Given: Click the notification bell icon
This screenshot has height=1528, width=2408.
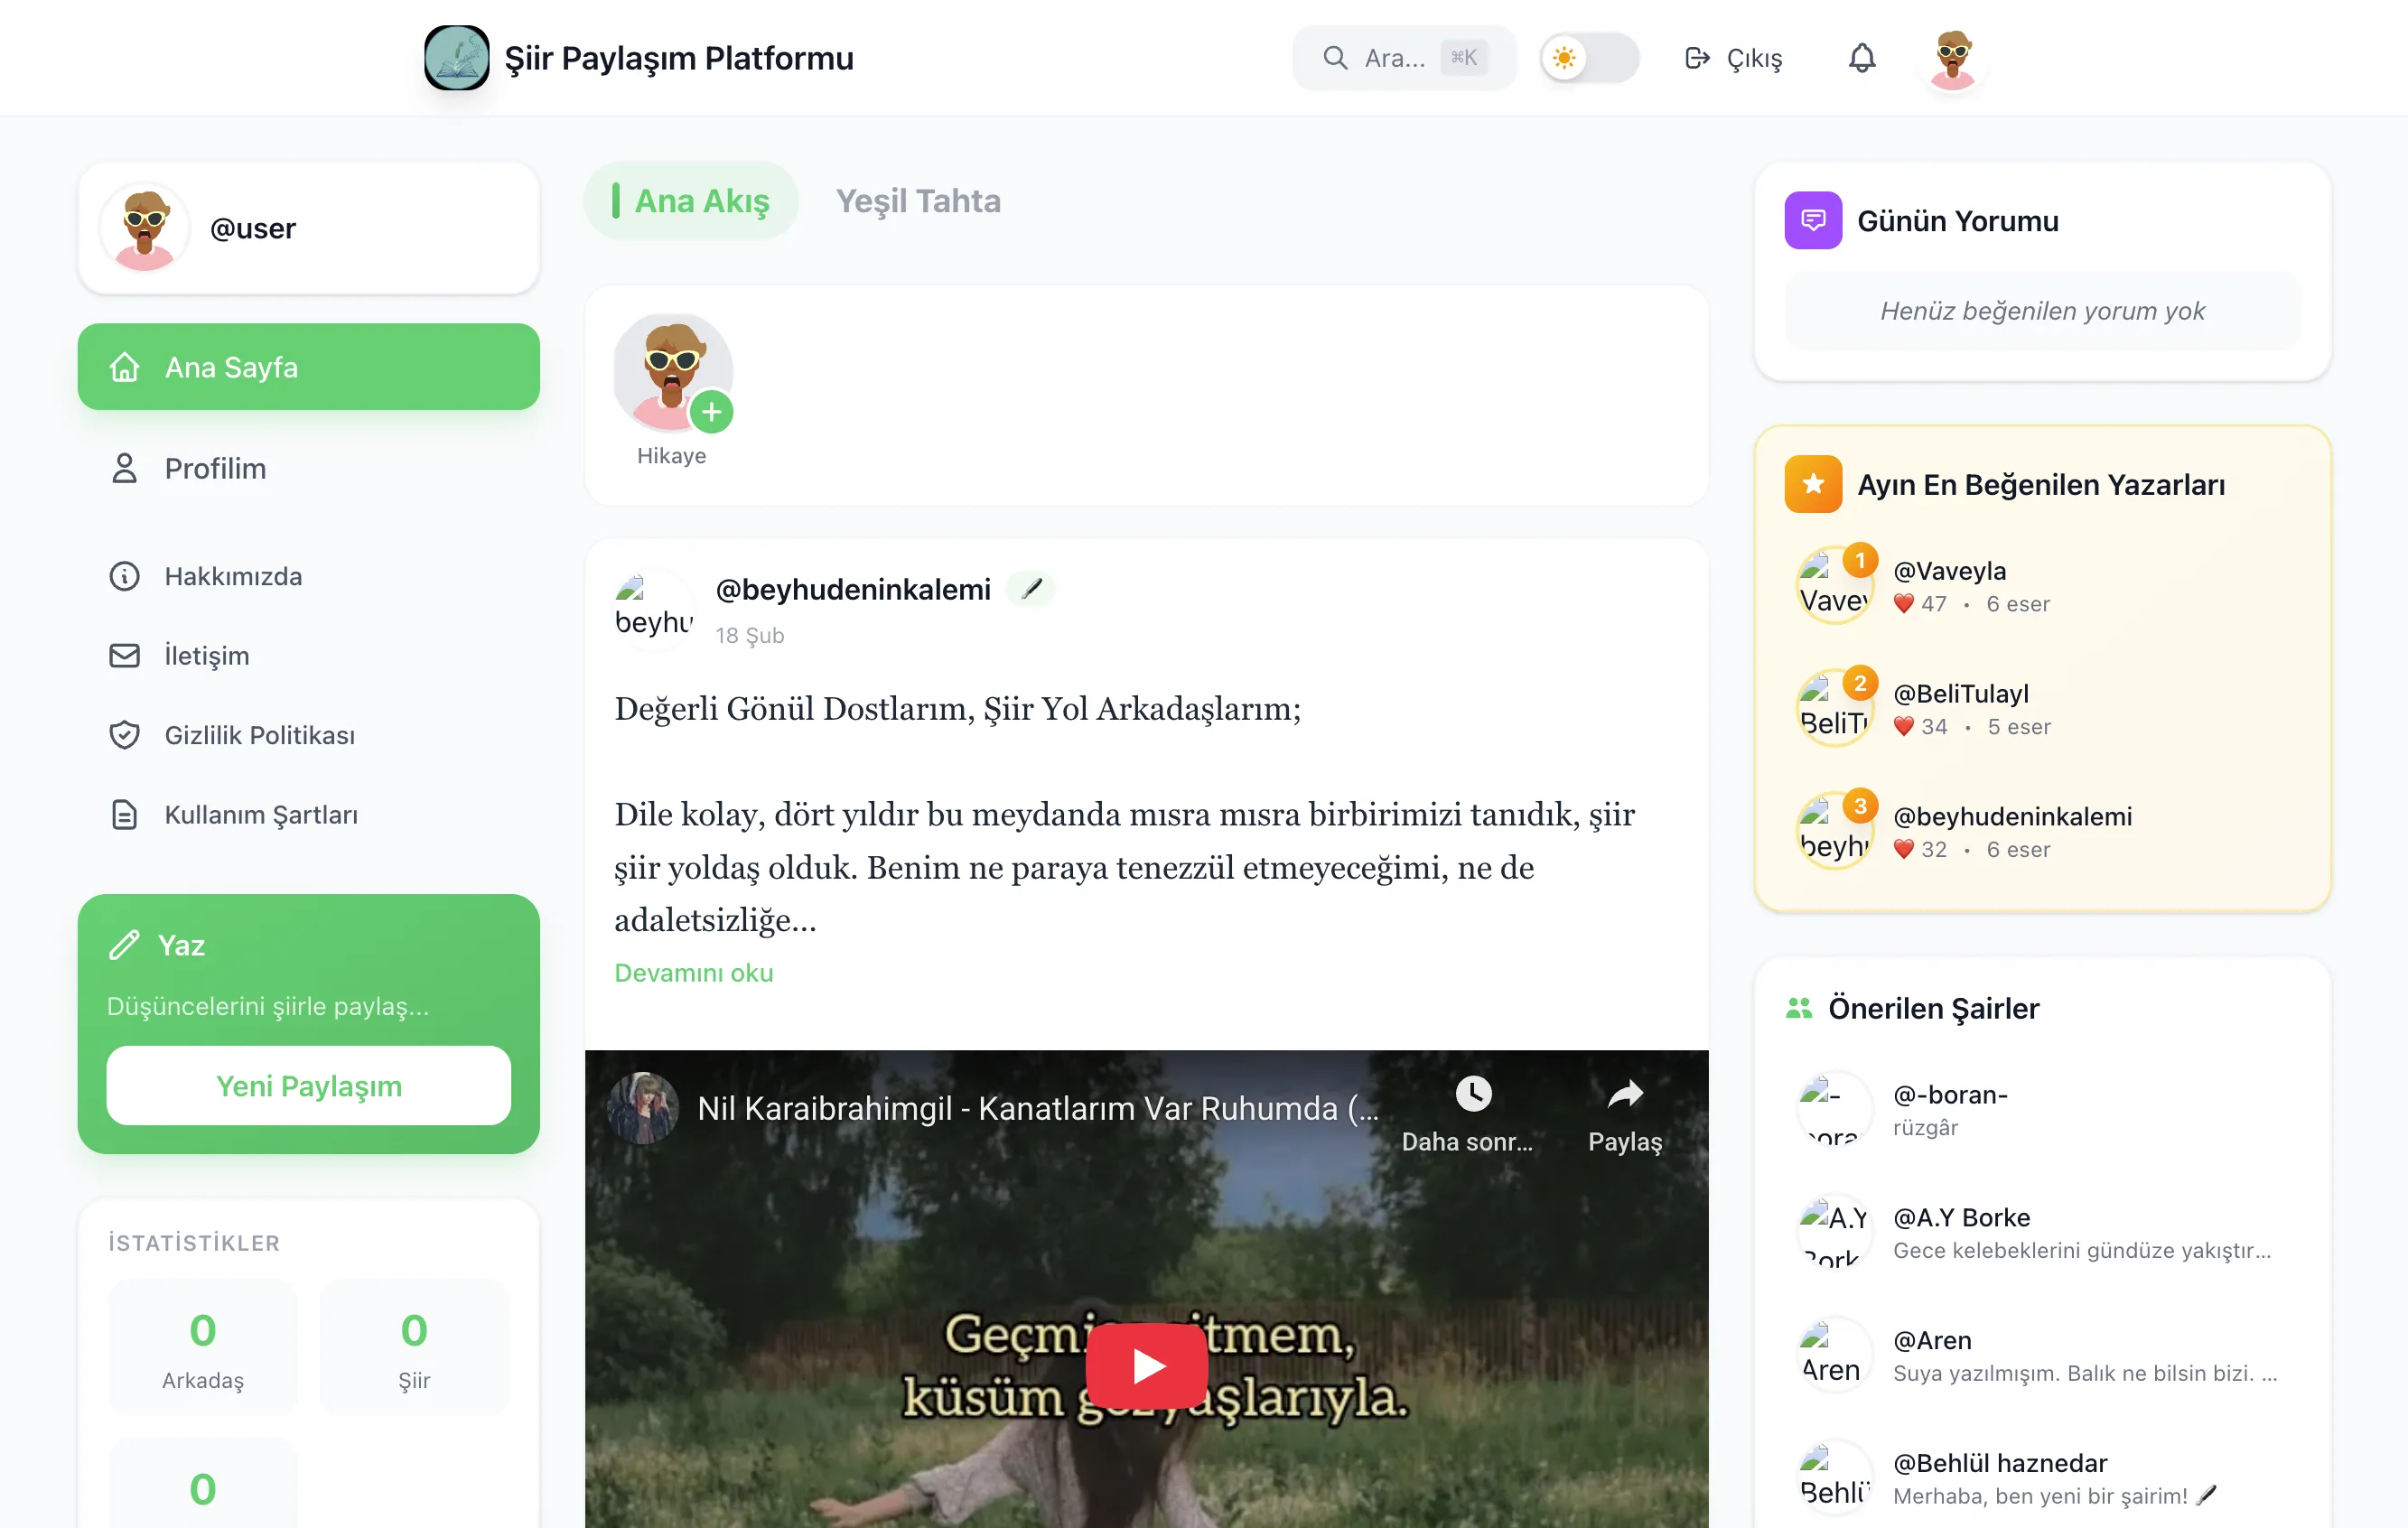Looking at the screenshot, I should [1861, 58].
